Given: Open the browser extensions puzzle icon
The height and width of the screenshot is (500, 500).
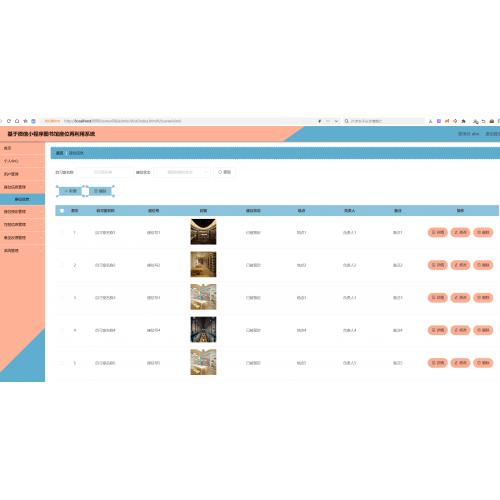Looking at the screenshot, I should pos(463,121).
